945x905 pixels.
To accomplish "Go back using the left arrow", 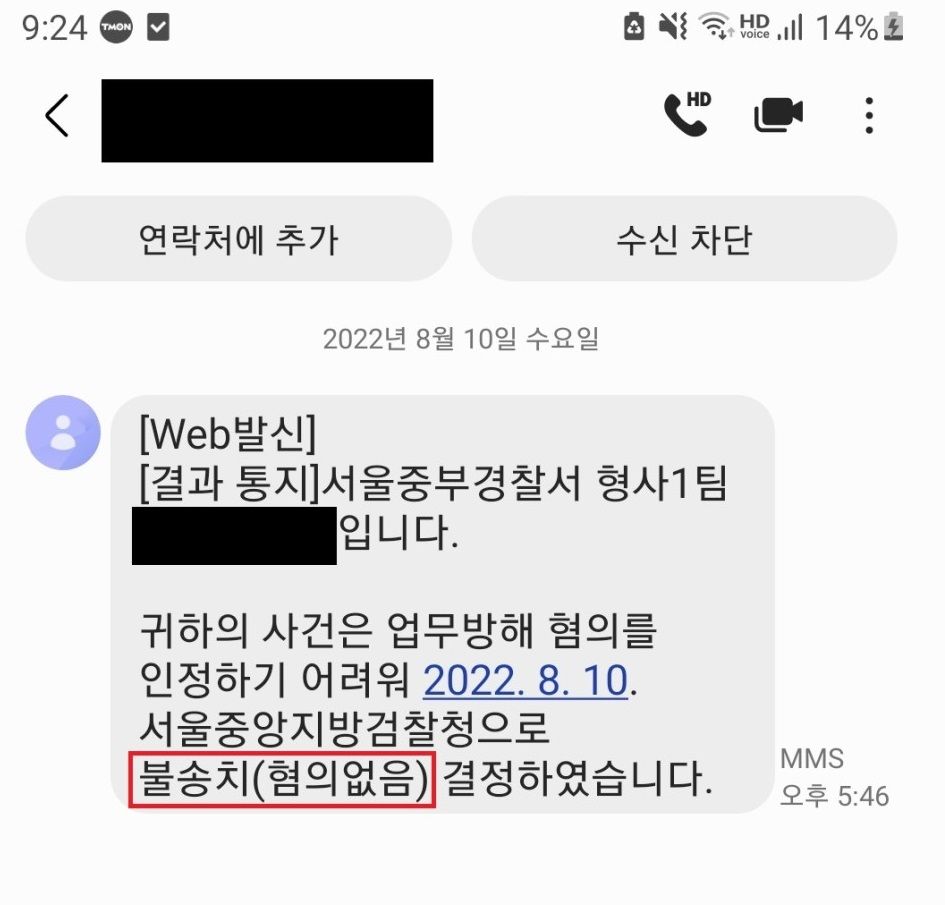I will (x=57, y=115).
